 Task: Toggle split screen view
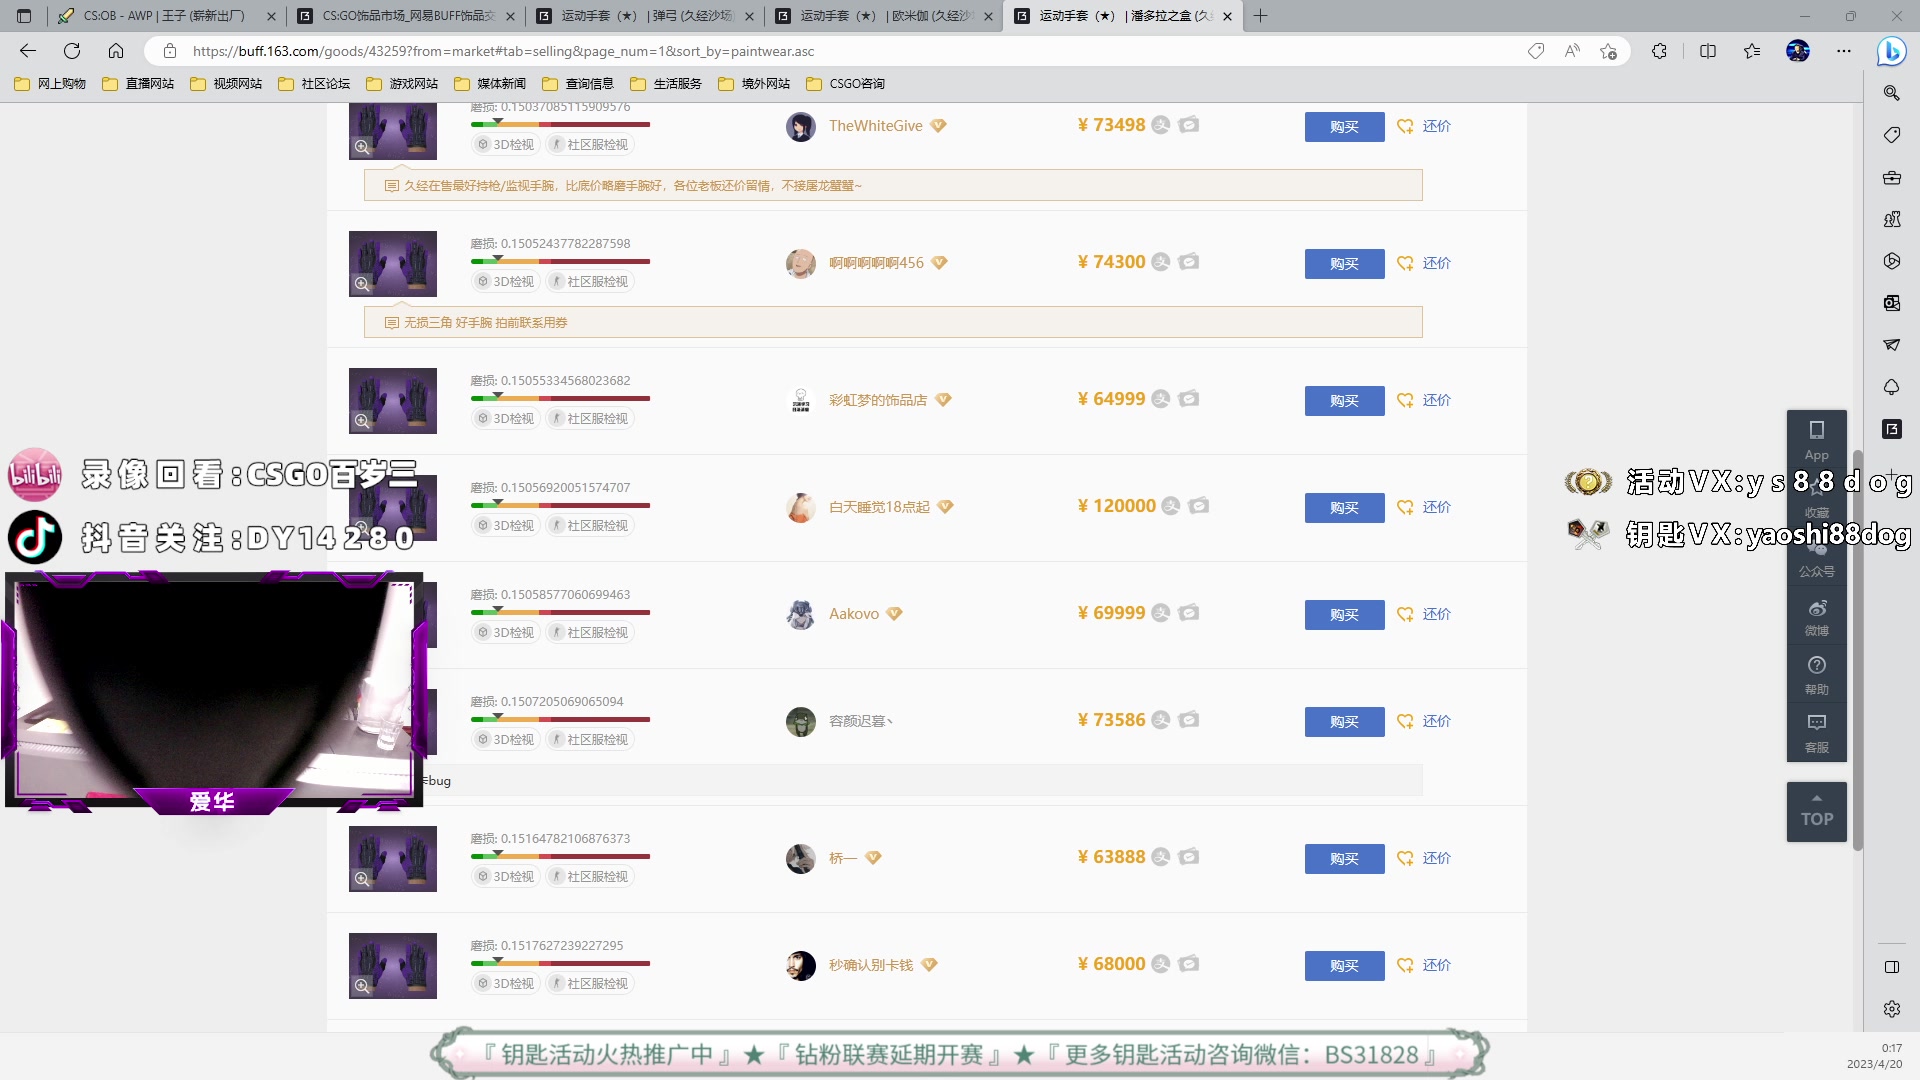pos(1708,51)
